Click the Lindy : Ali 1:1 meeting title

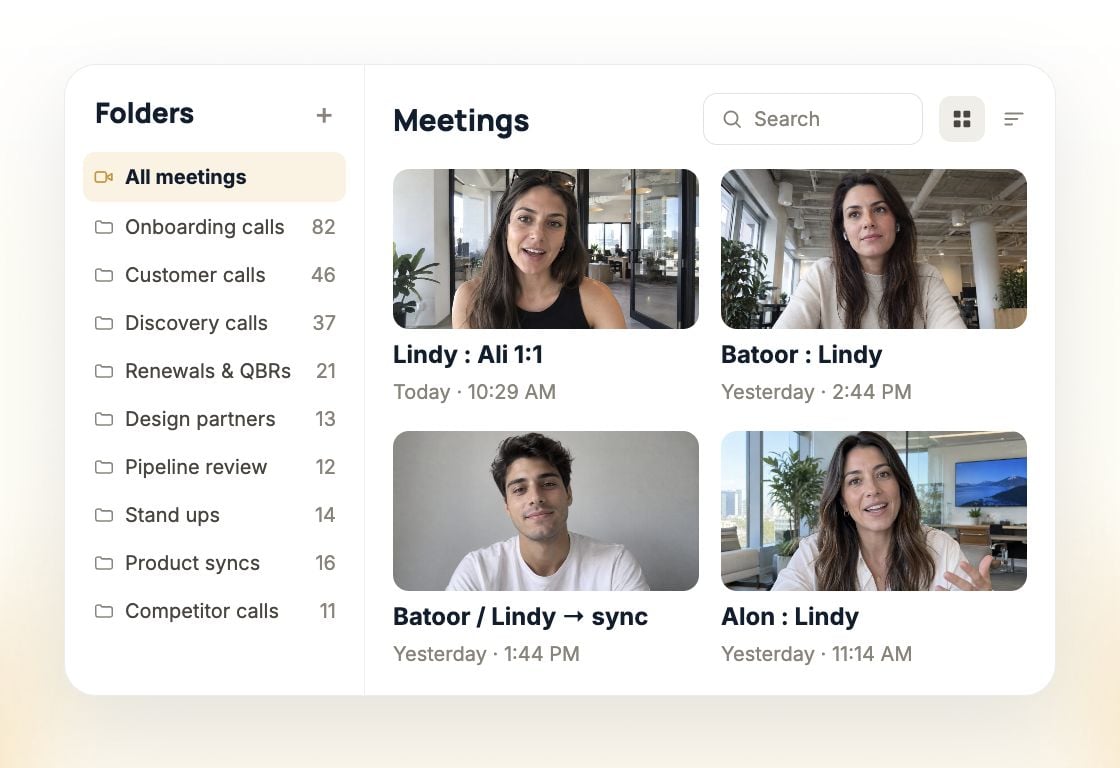[468, 354]
